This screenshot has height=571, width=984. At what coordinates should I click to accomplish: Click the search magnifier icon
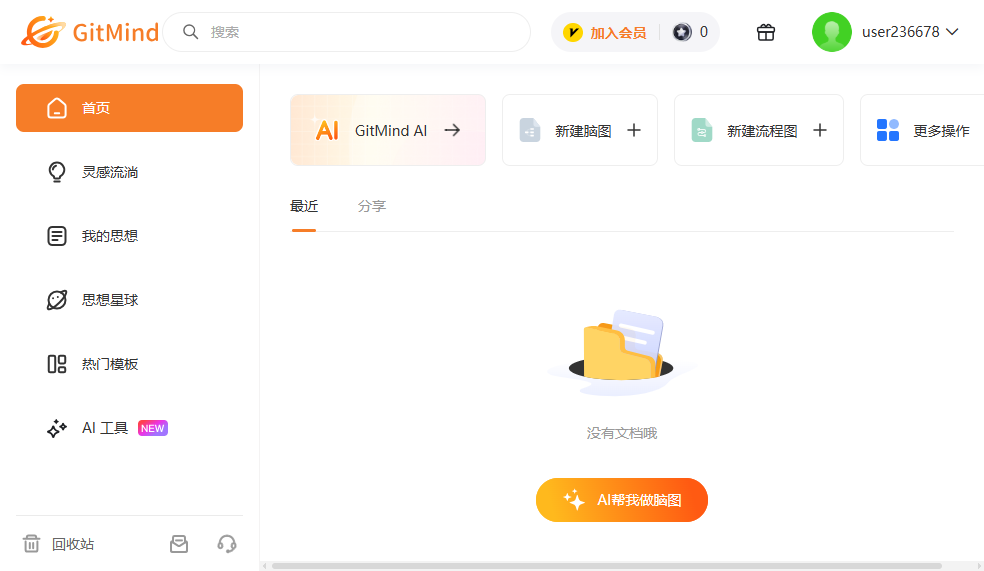pos(190,32)
